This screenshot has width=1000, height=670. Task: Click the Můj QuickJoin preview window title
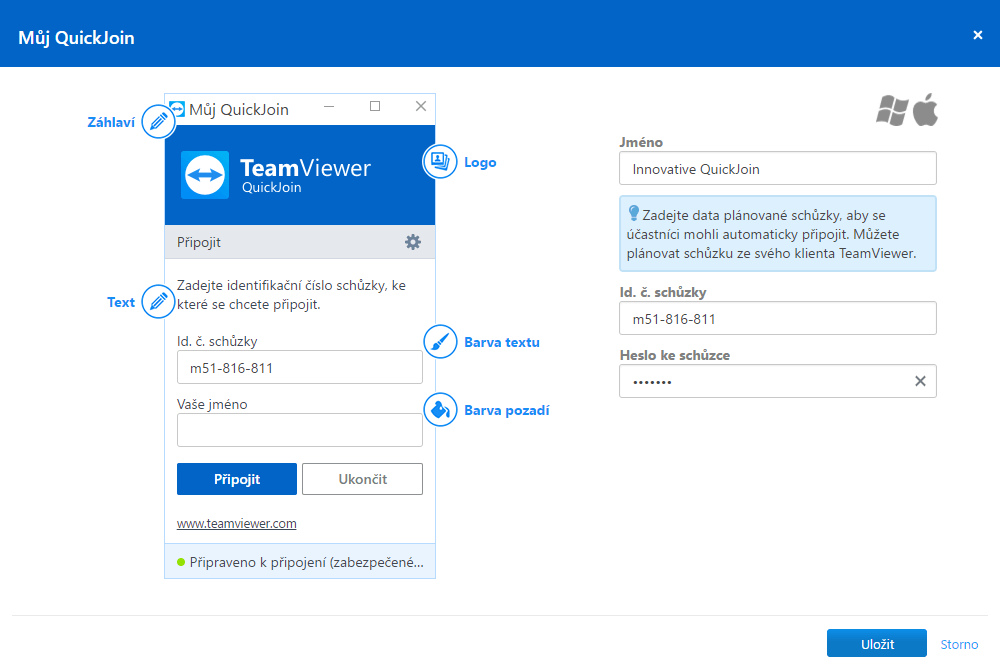tap(239, 110)
